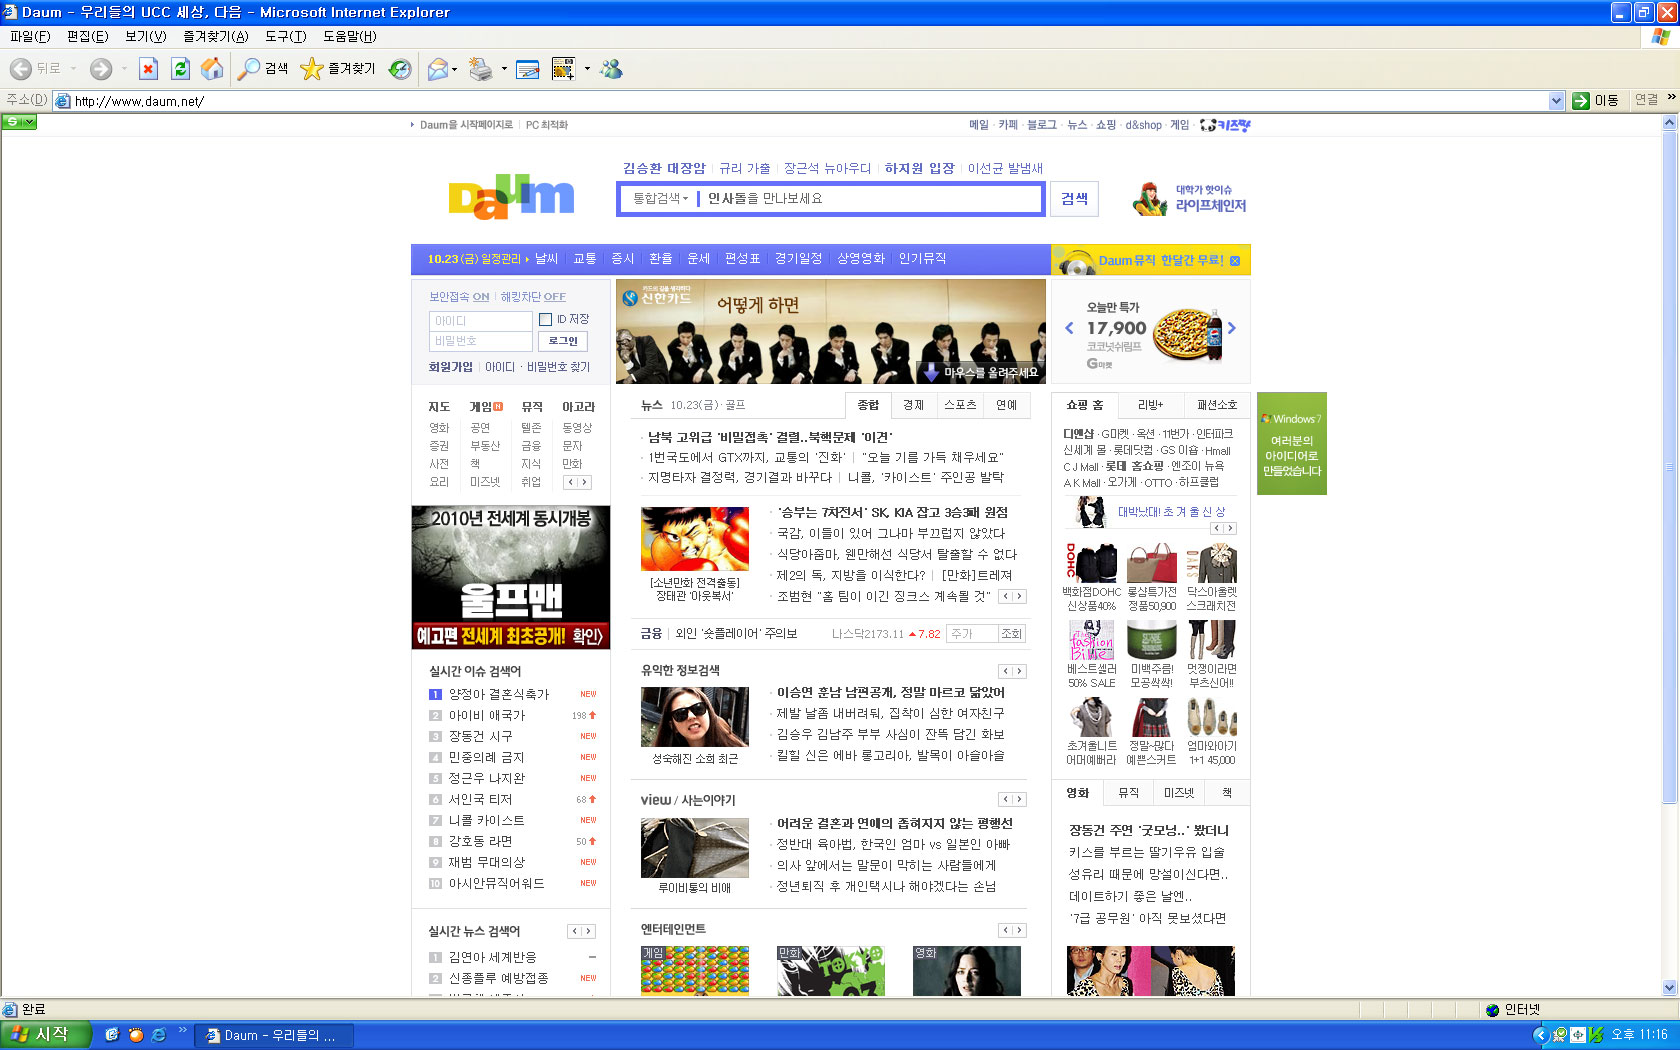Click the 로그인 button

point(563,341)
